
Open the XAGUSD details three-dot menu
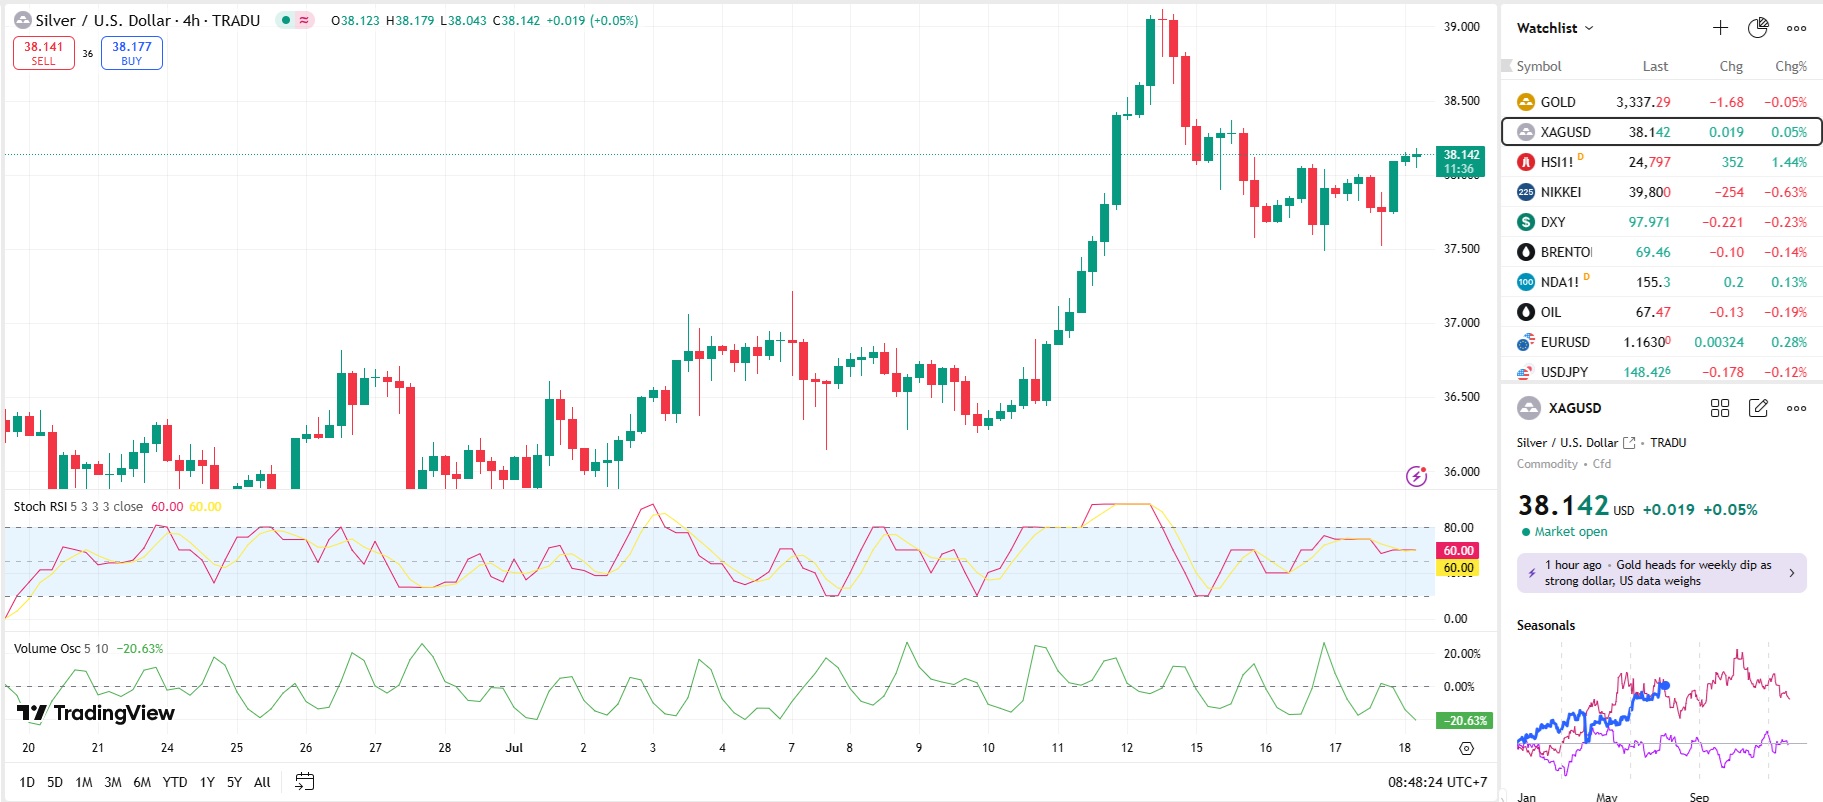coord(1796,408)
